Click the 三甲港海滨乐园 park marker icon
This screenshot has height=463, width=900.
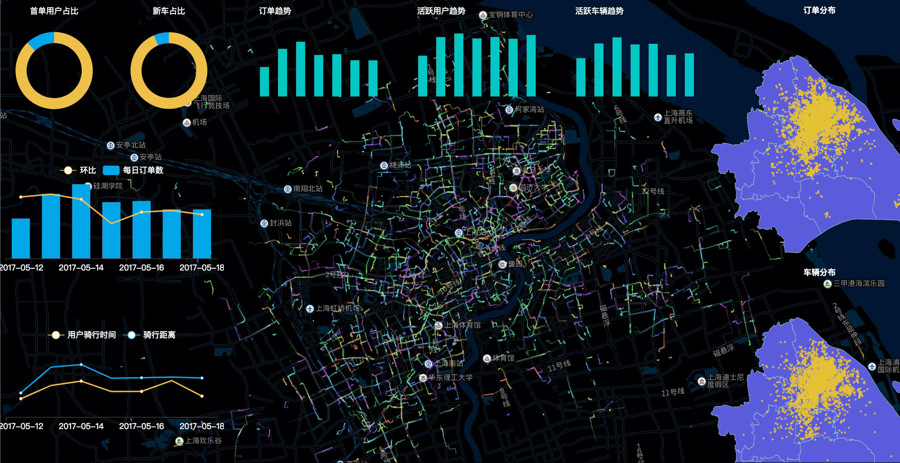click(x=827, y=283)
